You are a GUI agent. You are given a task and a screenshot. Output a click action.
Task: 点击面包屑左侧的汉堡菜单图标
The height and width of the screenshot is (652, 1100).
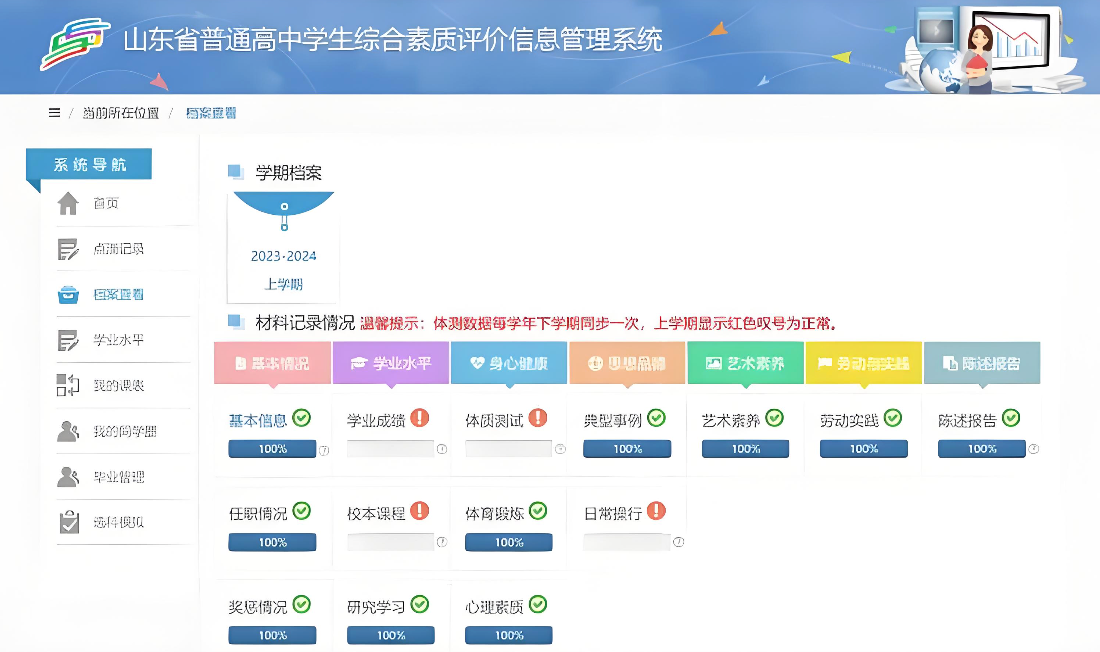click(54, 112)
